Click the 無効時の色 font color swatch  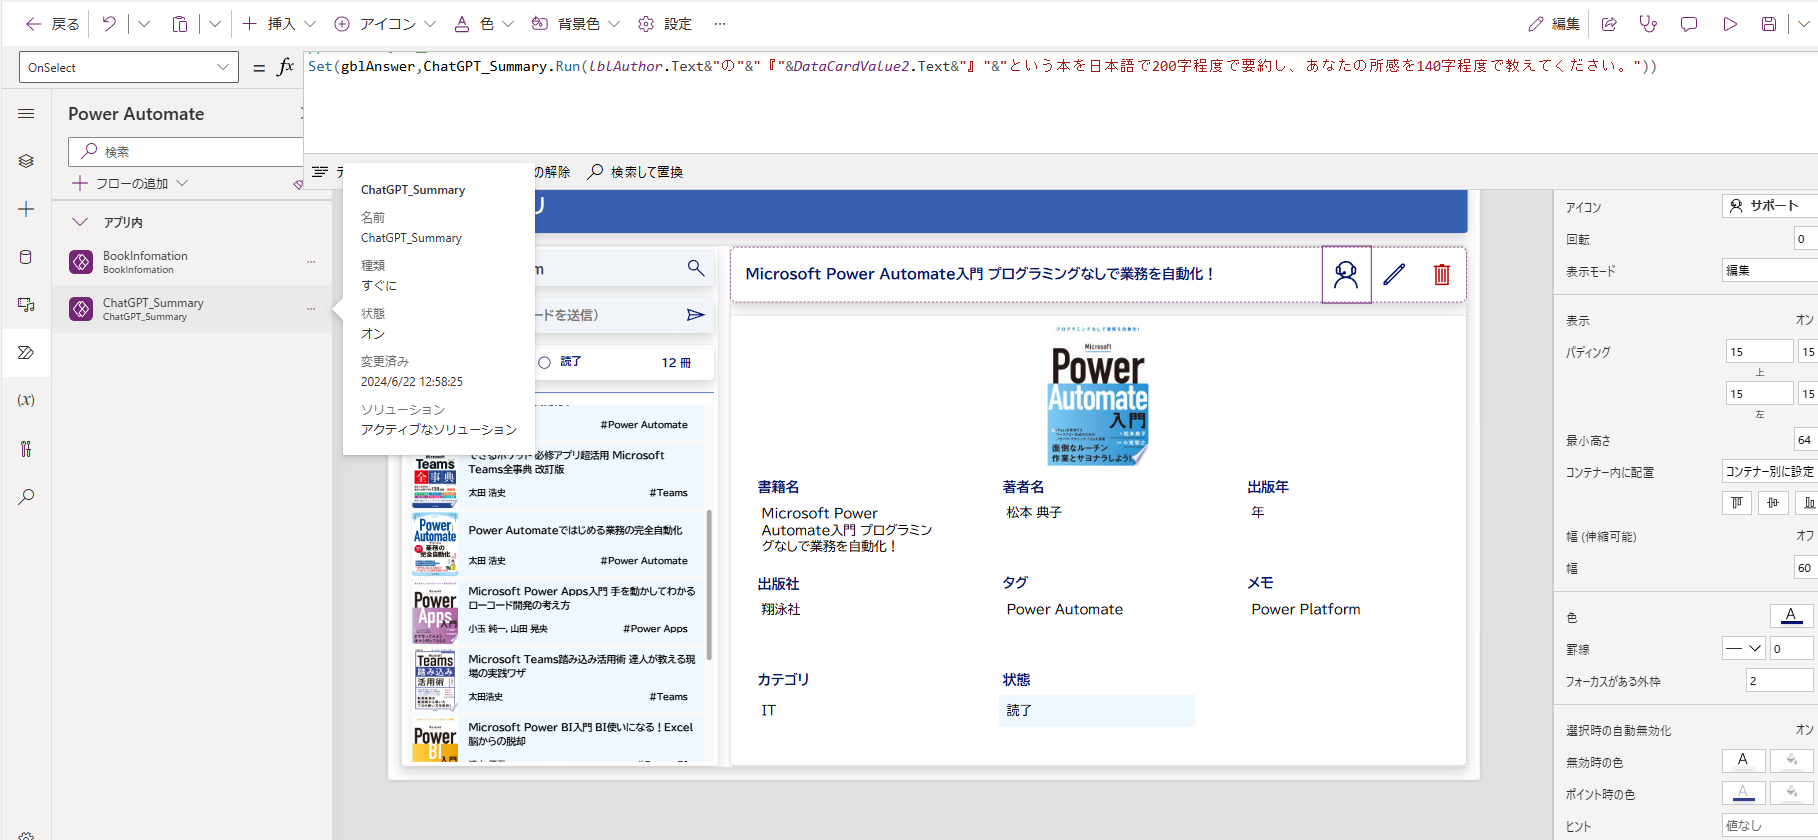click(x=1743, y=761)
